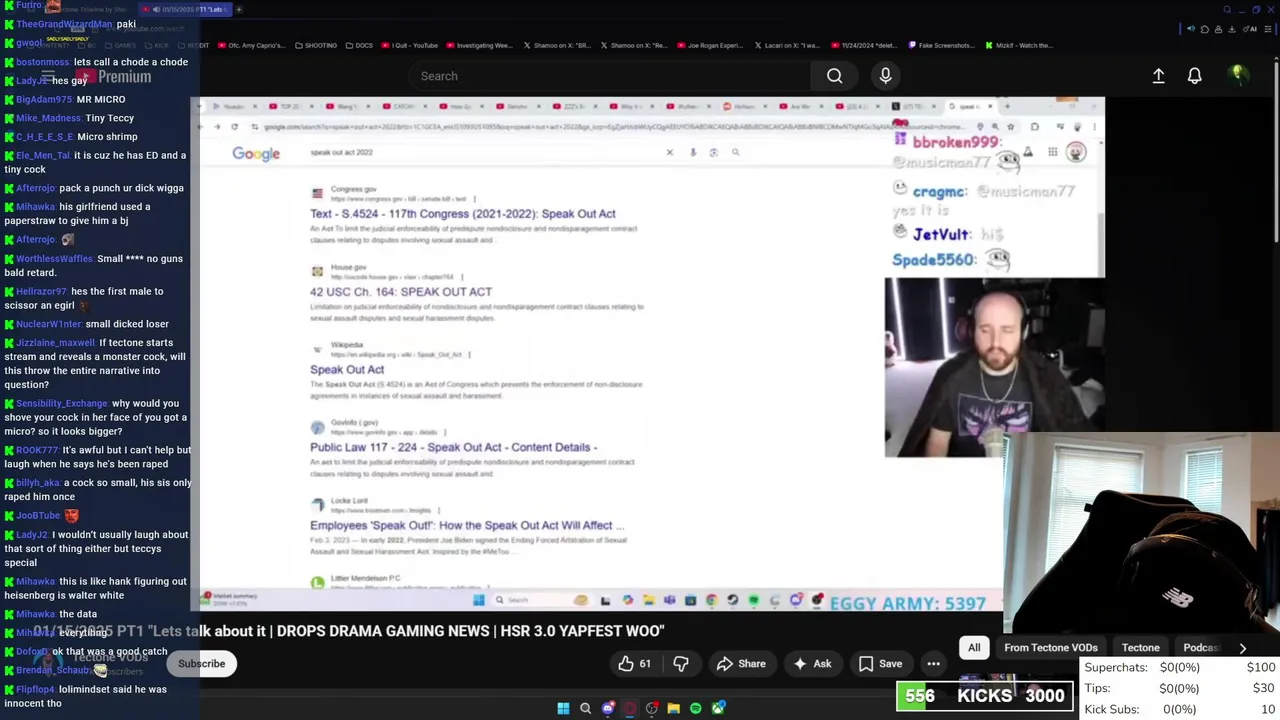Click the Ask button
Image resolution: width=1280 pixels, height=720 pixels.
(811, 664)
